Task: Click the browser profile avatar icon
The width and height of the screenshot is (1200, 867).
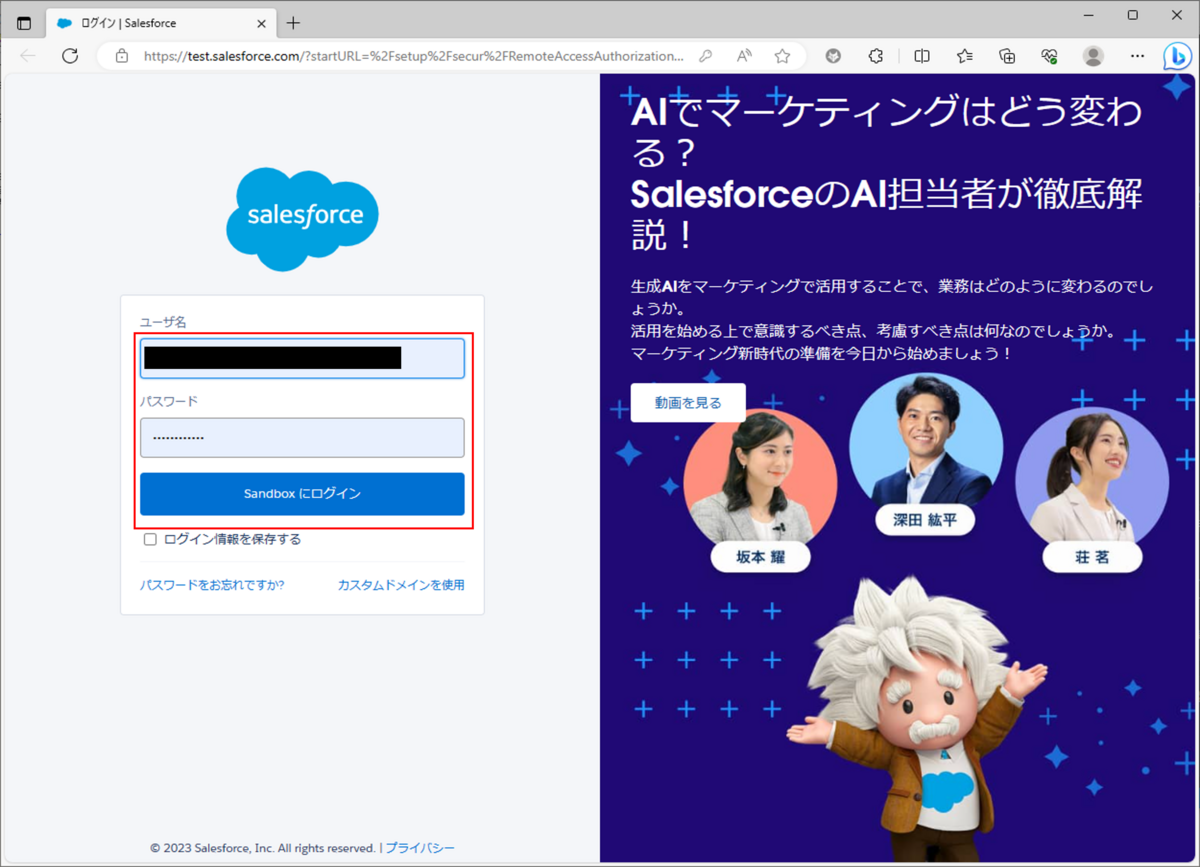Action: click(x=1093, y=56)
